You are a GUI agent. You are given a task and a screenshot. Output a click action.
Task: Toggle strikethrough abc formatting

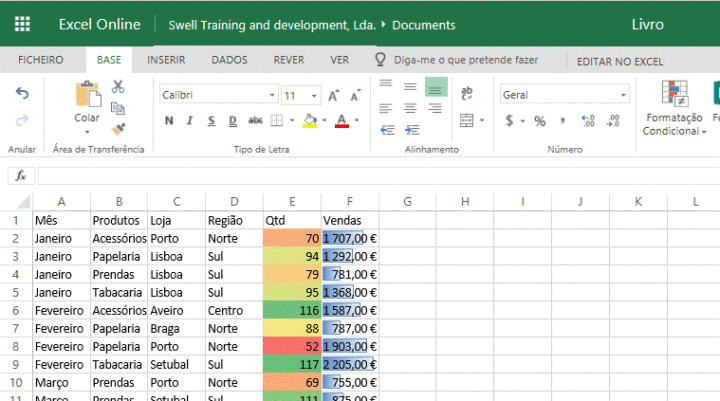tap(255, 120)
